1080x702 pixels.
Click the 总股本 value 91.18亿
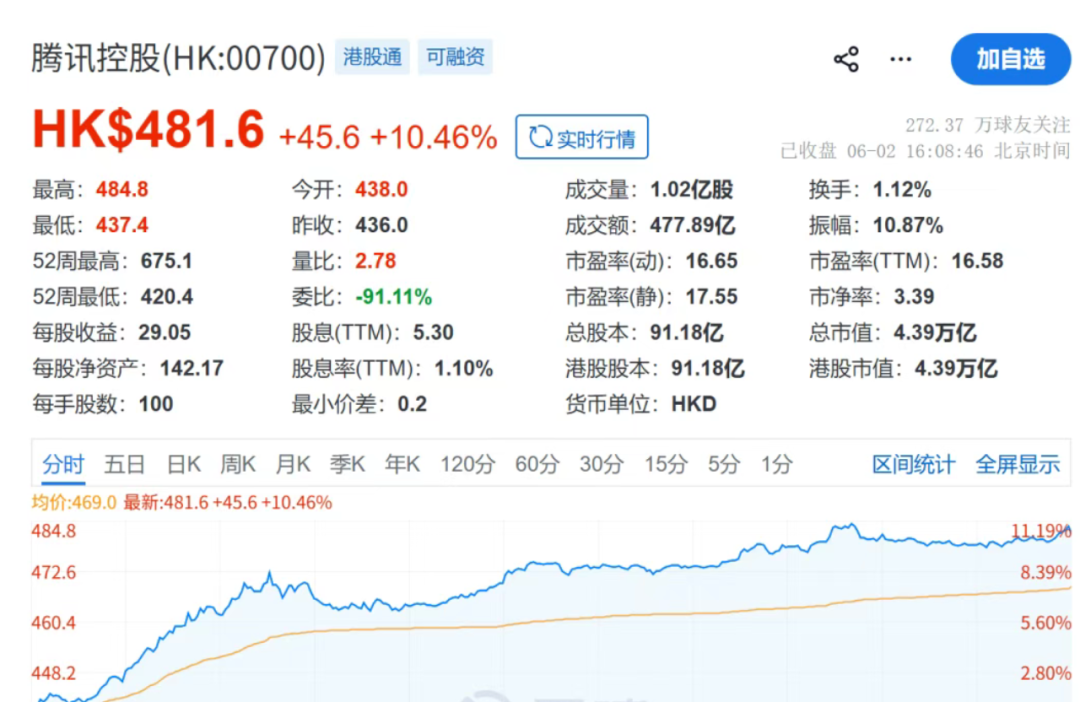point(687,333)
